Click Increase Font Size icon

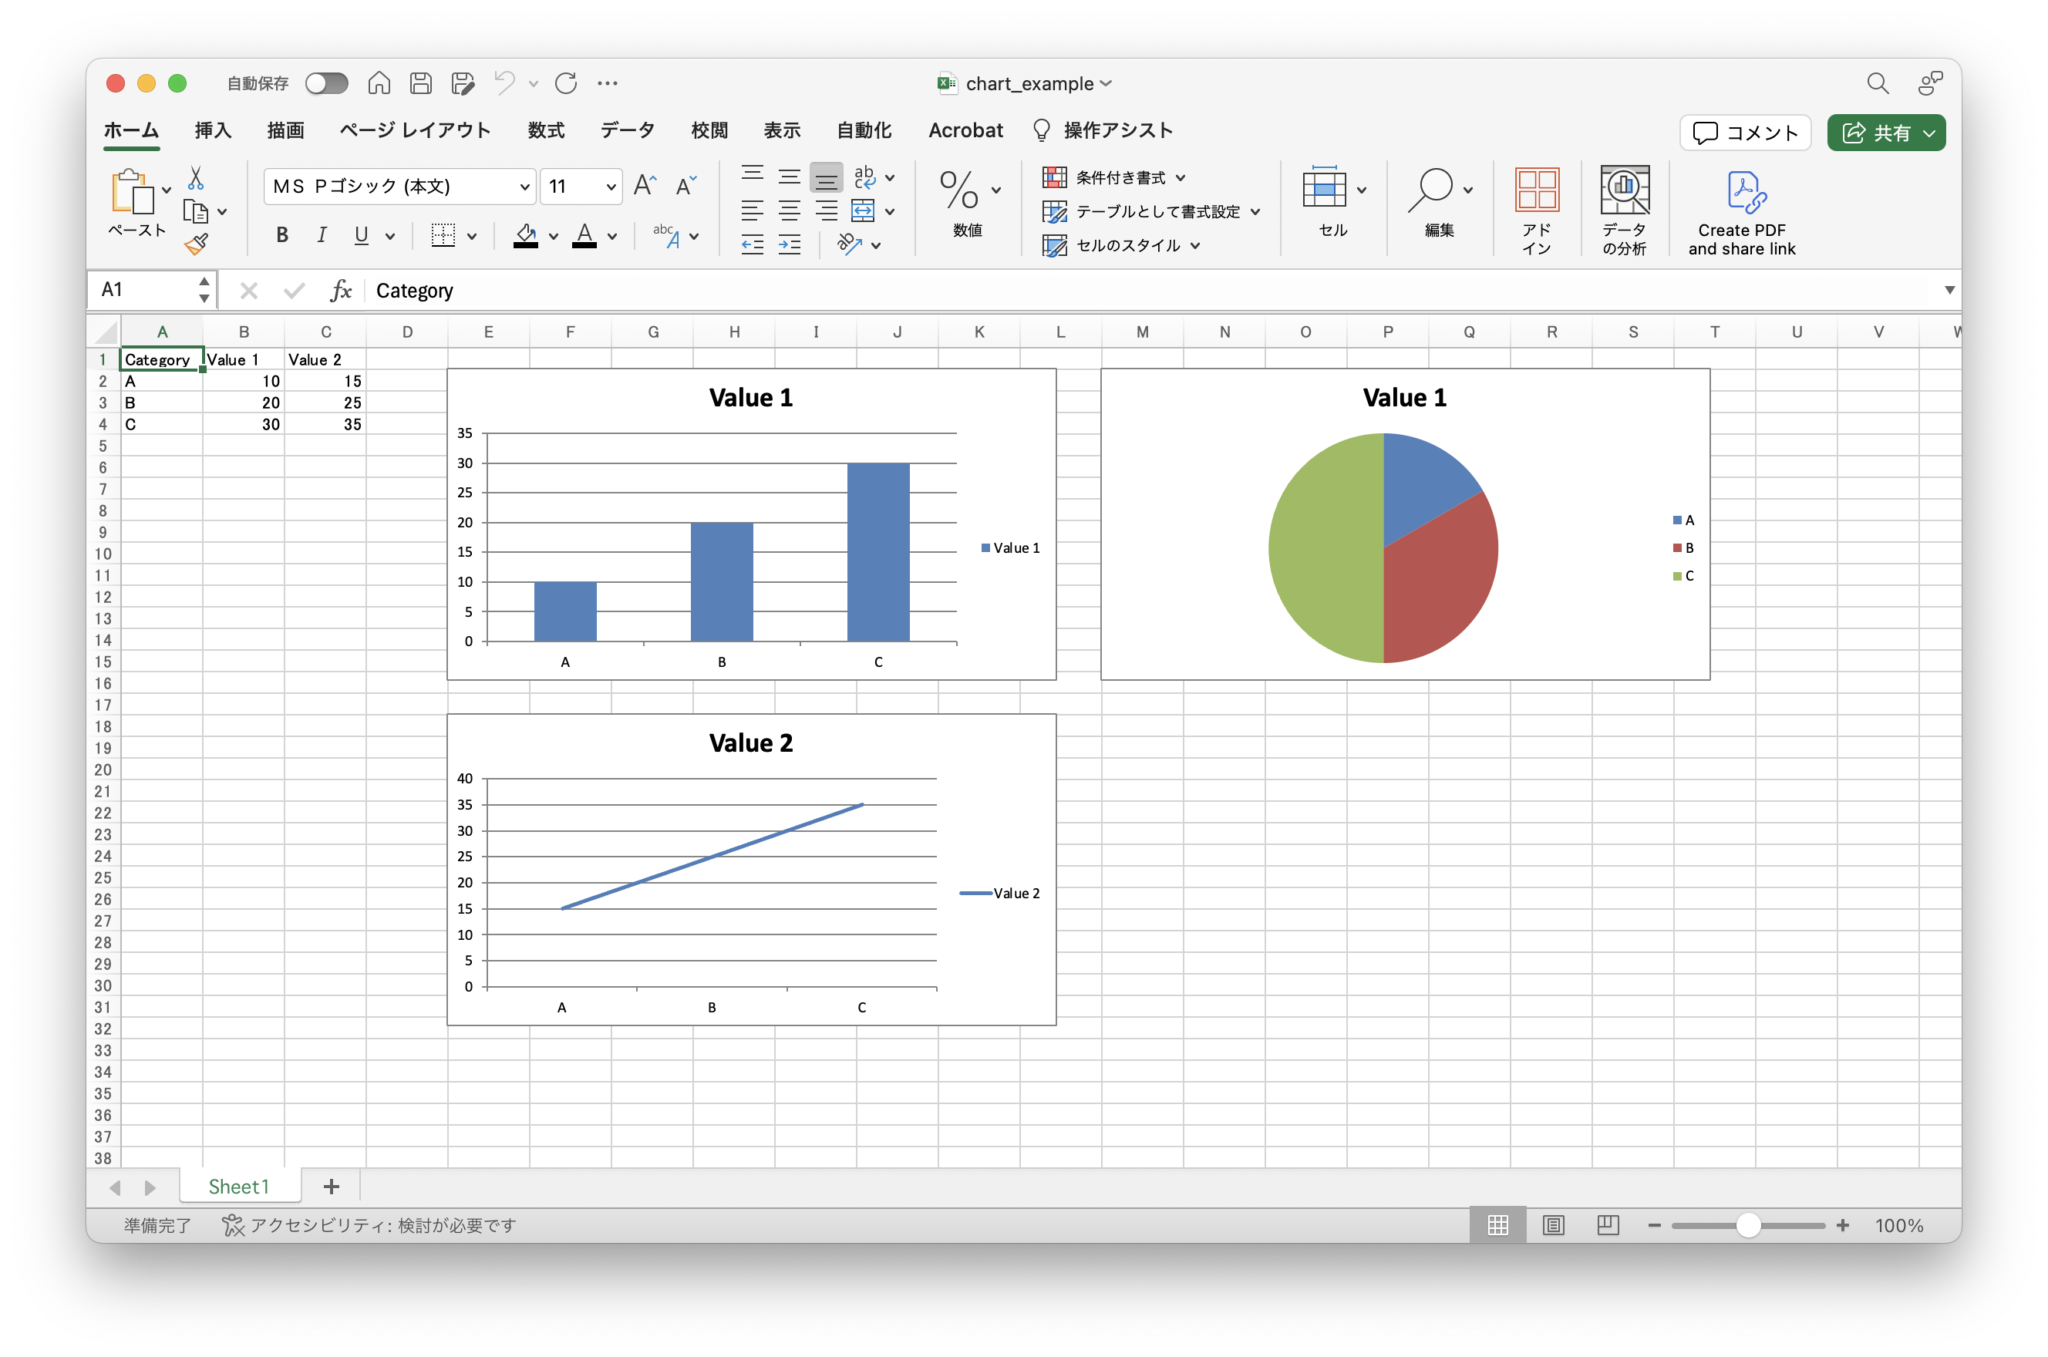645,185
